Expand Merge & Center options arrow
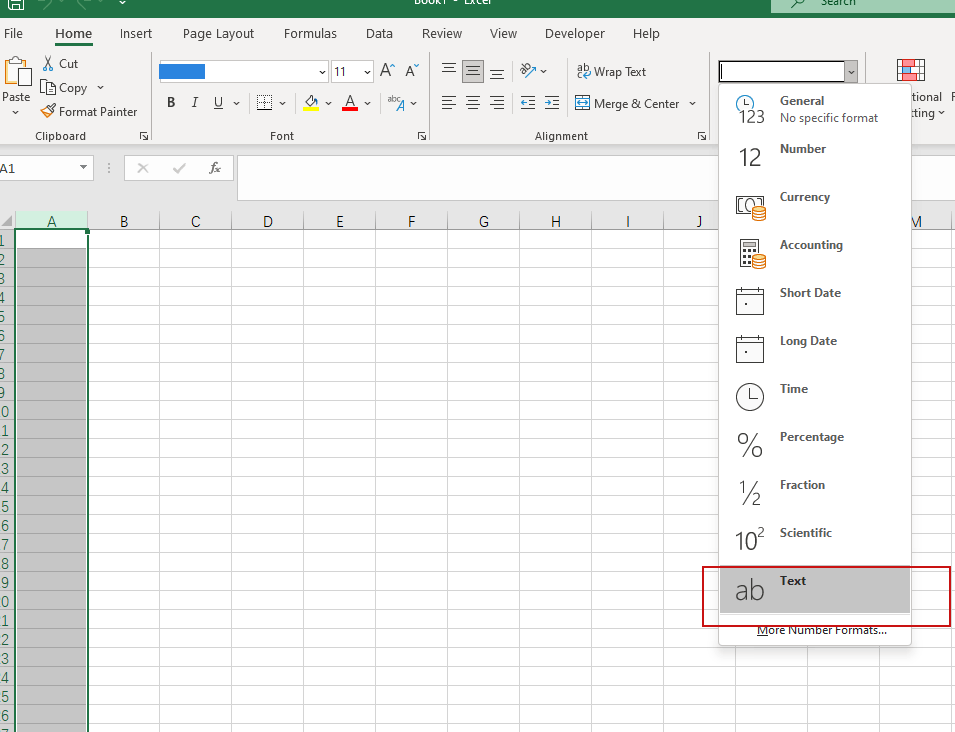The height and width of the screenshot is (732, 955). 692,104
